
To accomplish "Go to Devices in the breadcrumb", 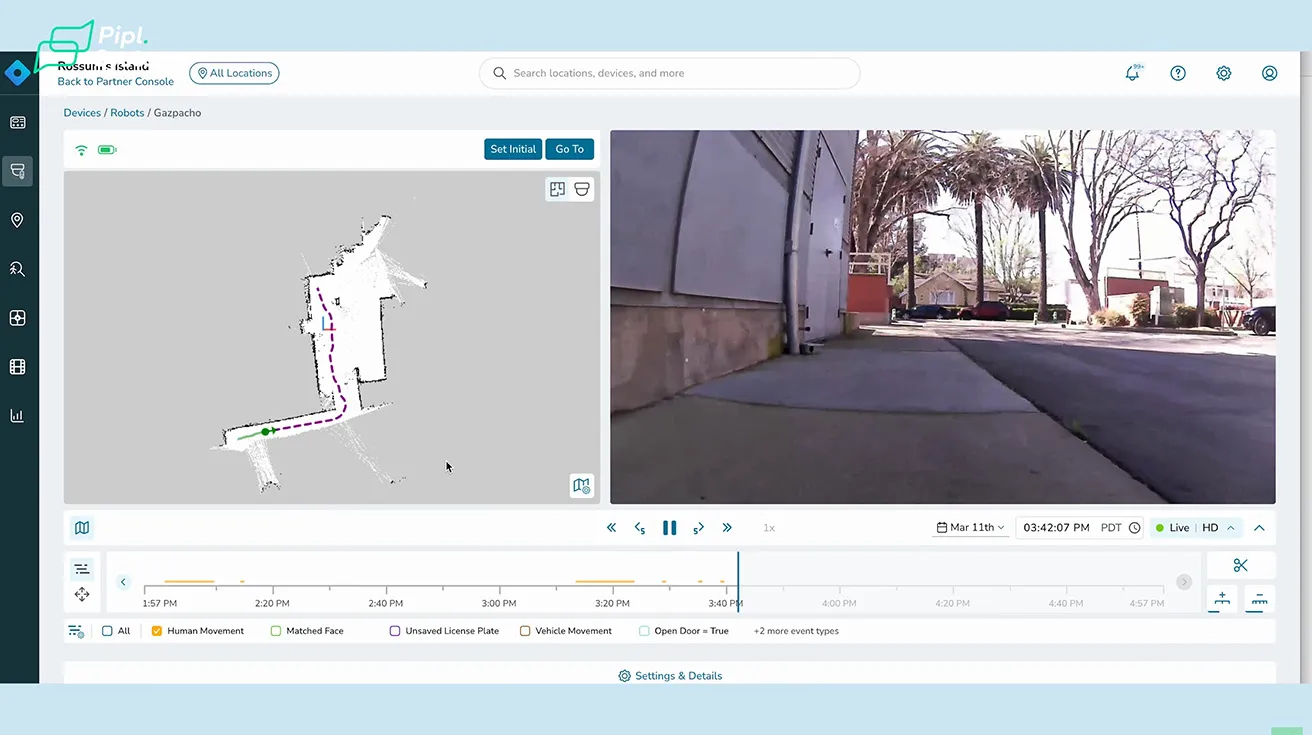I will tap(82, 113).
